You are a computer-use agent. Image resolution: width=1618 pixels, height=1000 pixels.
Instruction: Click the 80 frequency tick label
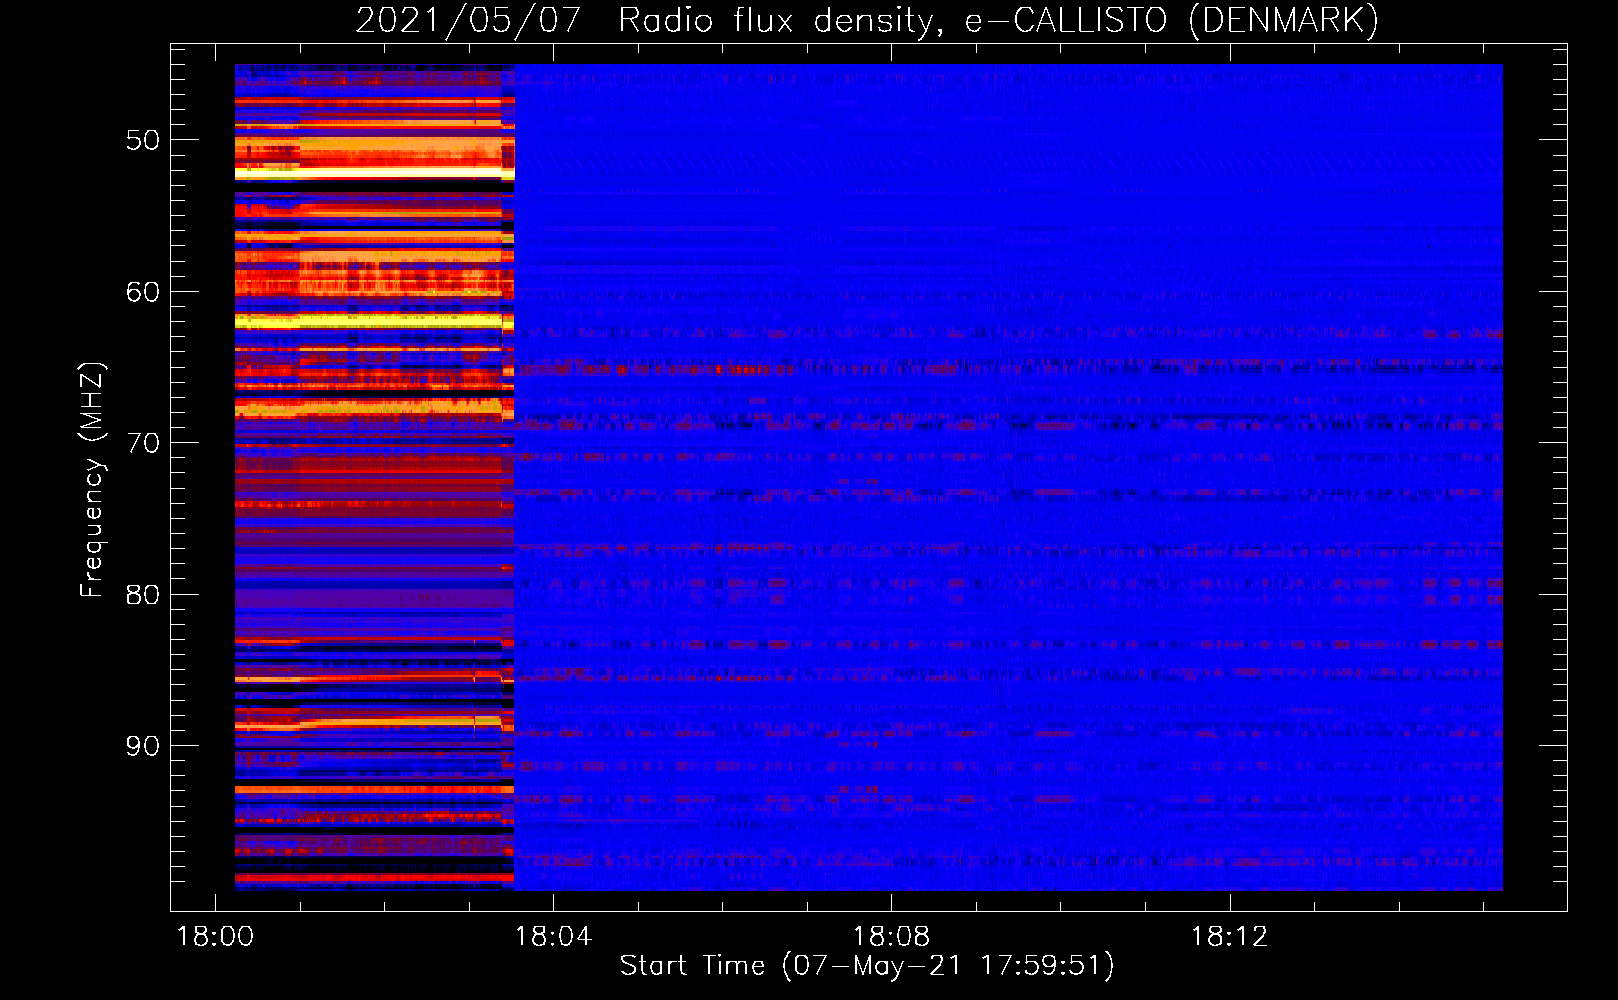[142, 595]
